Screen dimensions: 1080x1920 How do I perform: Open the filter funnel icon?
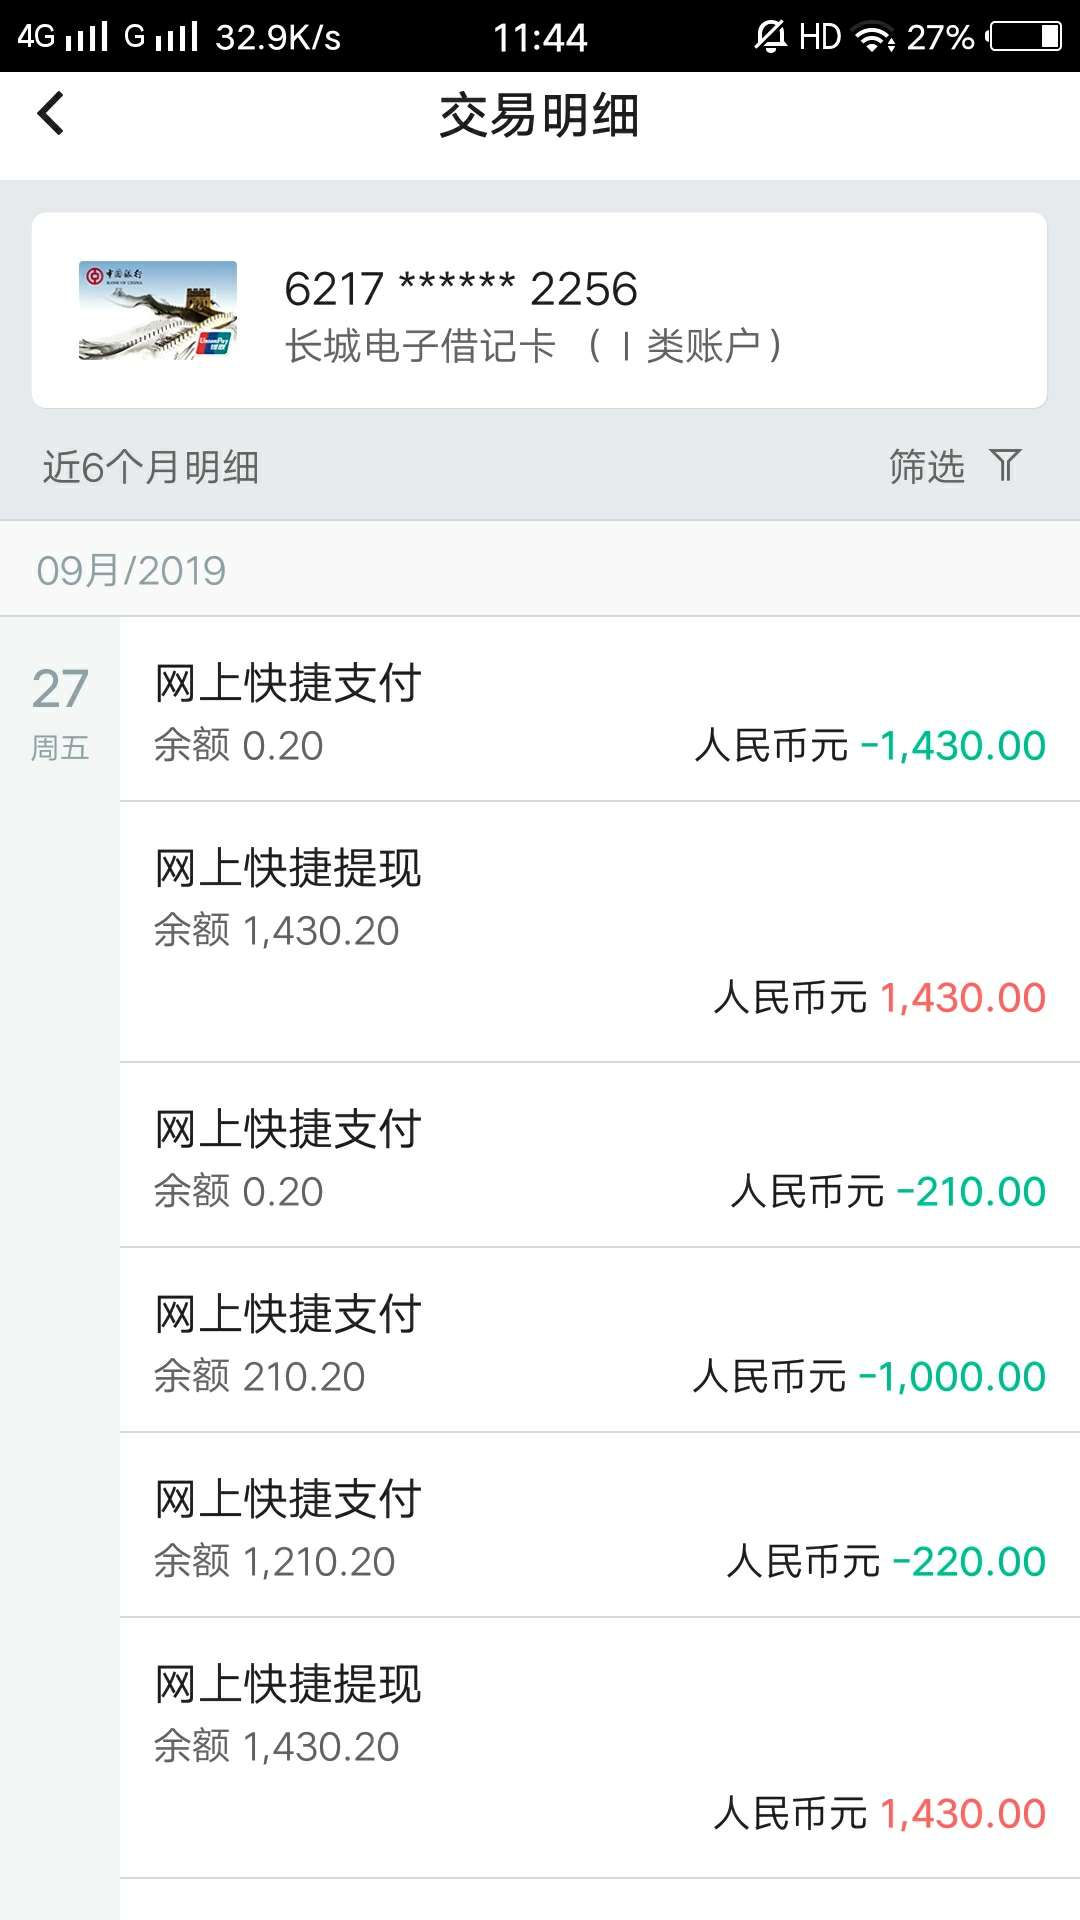tap(1005, 466)
